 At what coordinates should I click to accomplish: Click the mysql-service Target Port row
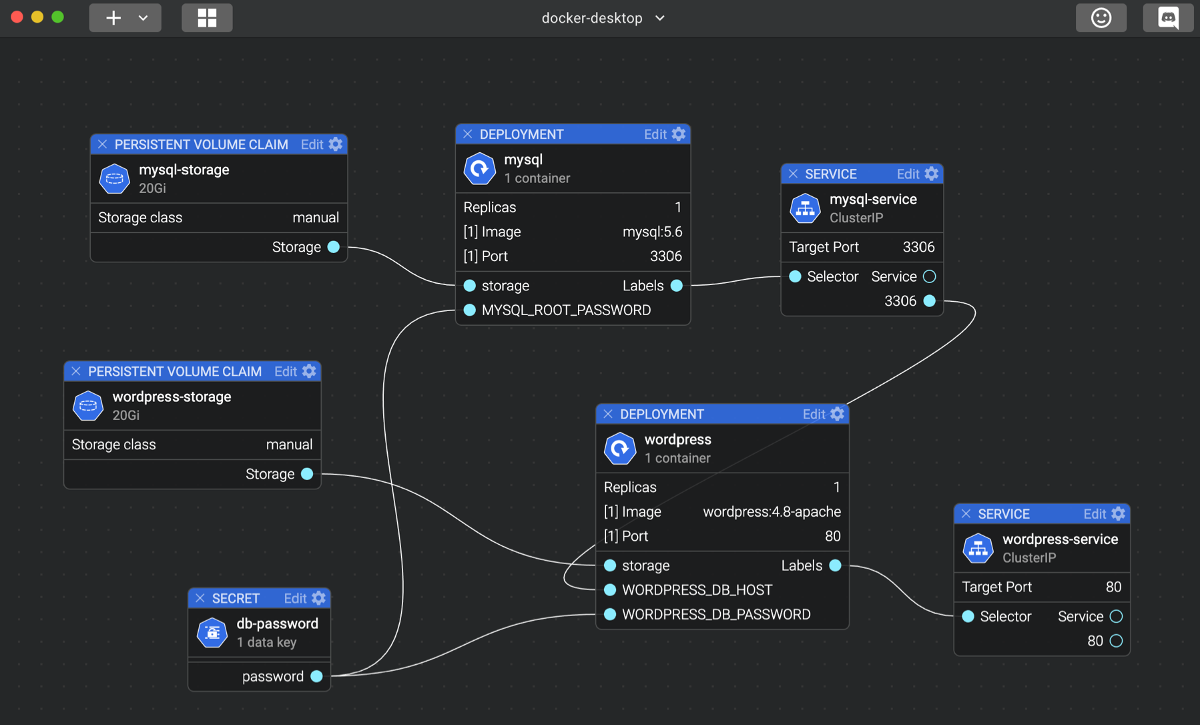tap(862, 247)
